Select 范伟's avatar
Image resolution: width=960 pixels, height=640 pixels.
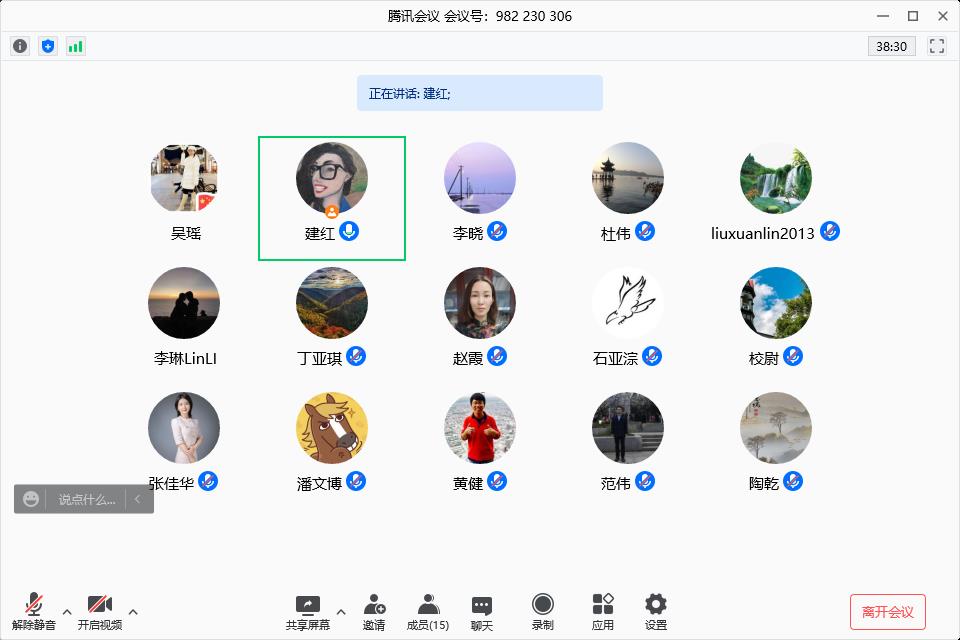tap(628, 428)
